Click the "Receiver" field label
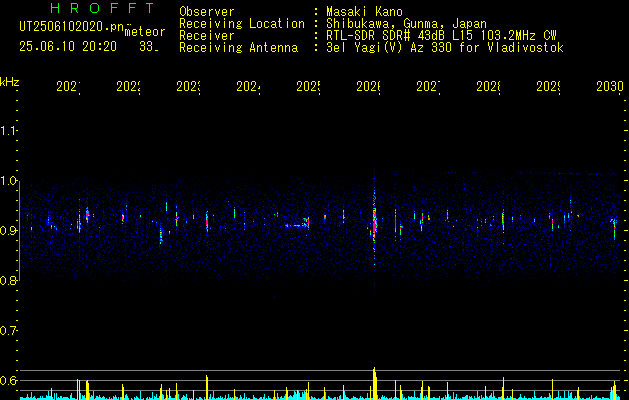The height and width of the screenshot is (400, 629). (x=207, y=36)
